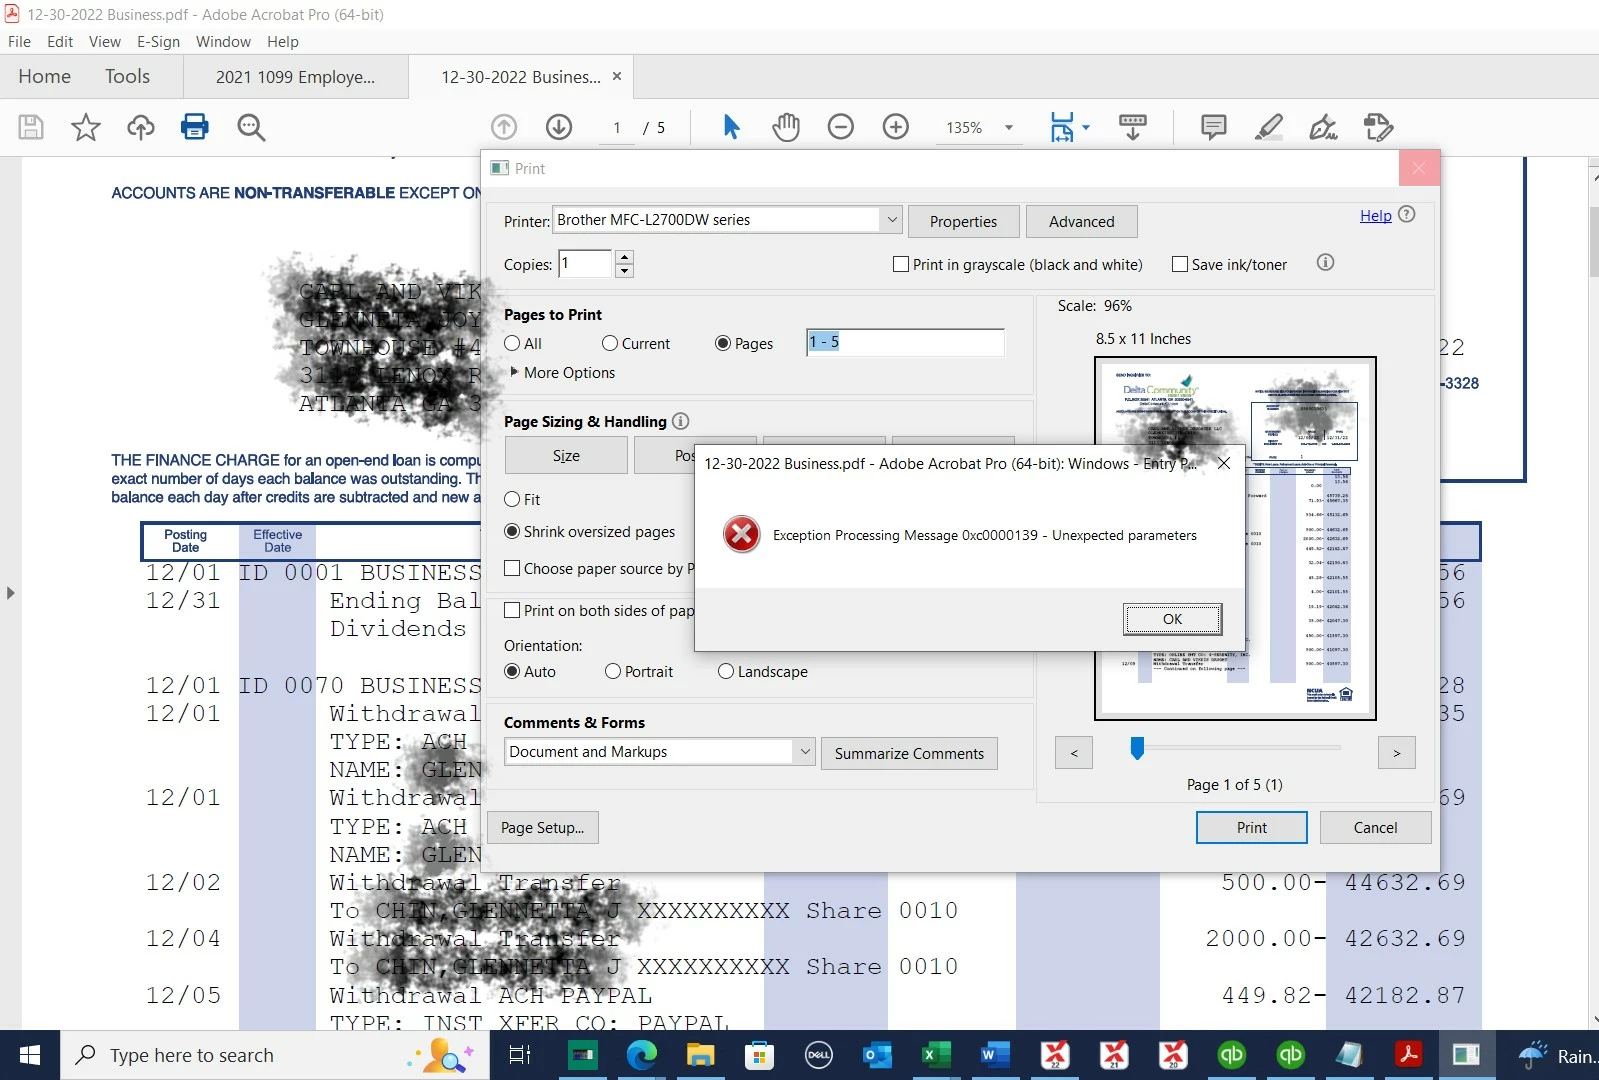Select the All pages radio button
1599x1080 pixels.
tap(512, 343)
